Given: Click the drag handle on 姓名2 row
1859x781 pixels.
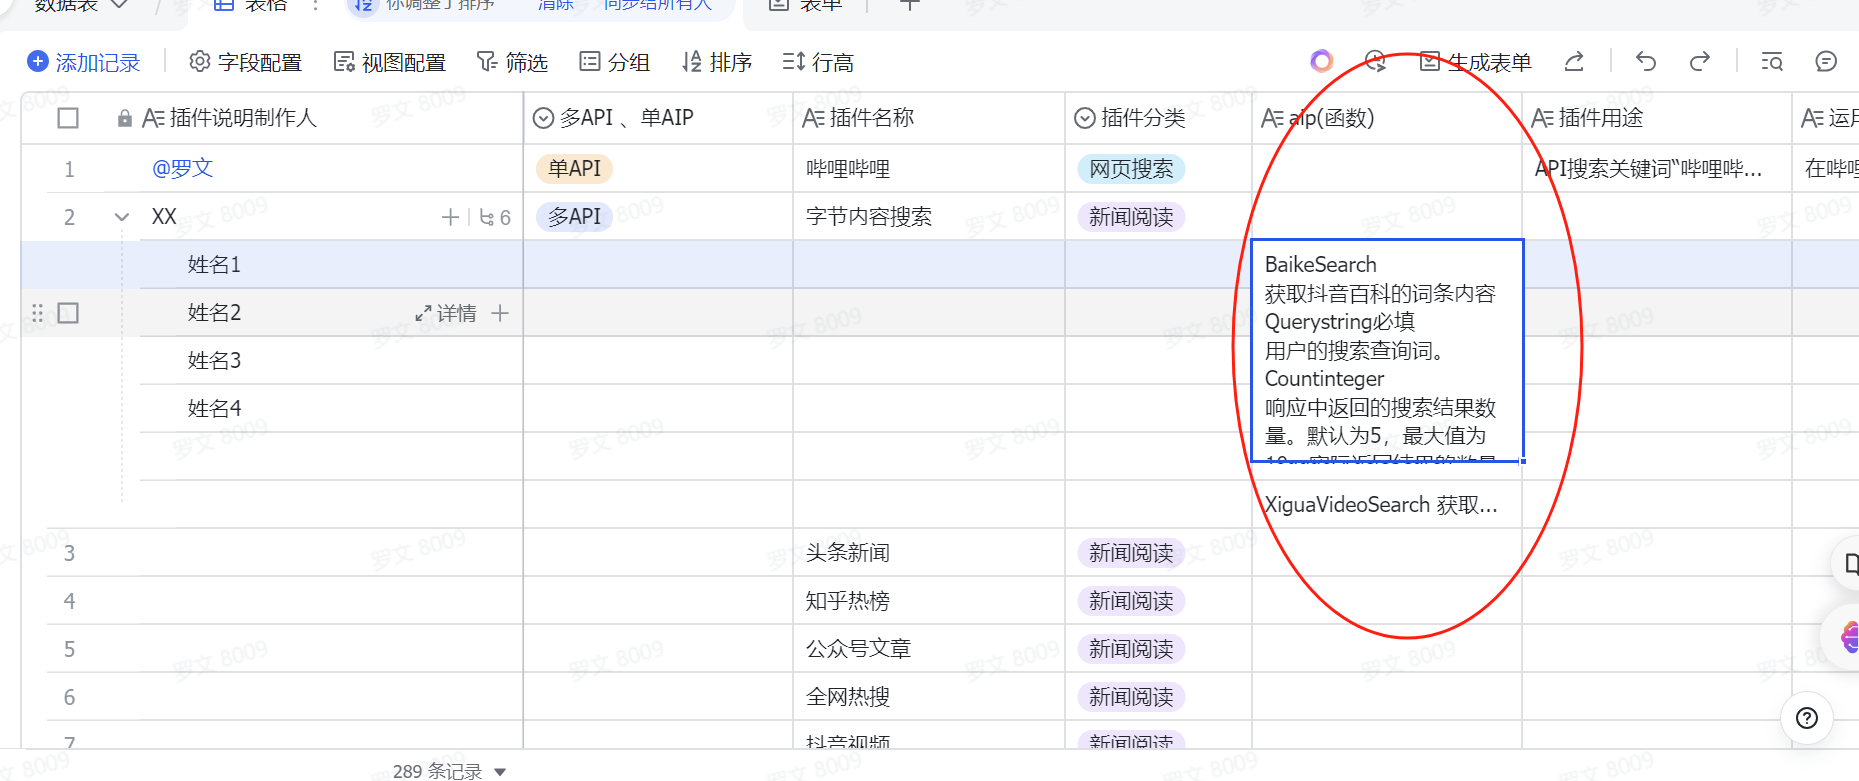Looking at the screenshot, I should point(37,313).
